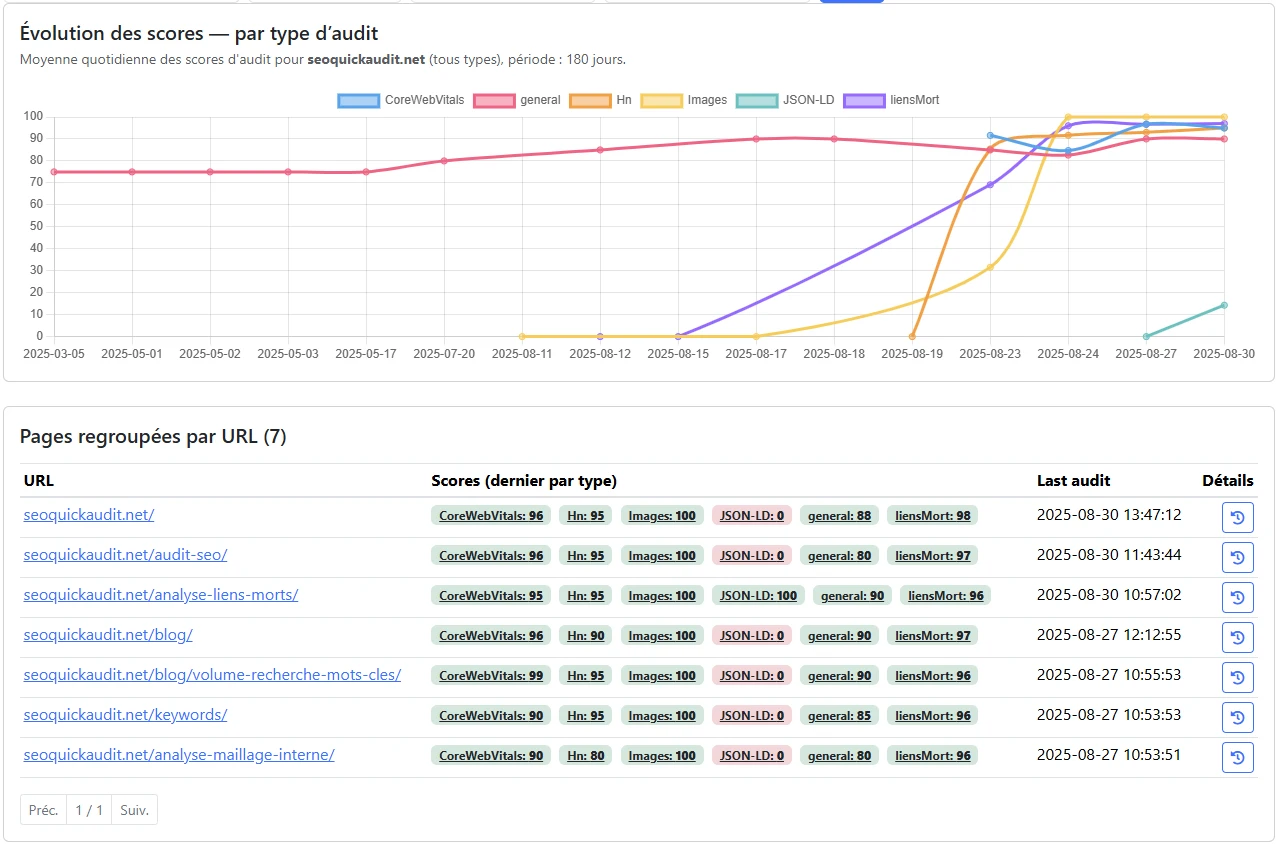Screen dimensions: 1281x847
Task: Click the Suiv. pagination button
Action: [x=134, y=809]
